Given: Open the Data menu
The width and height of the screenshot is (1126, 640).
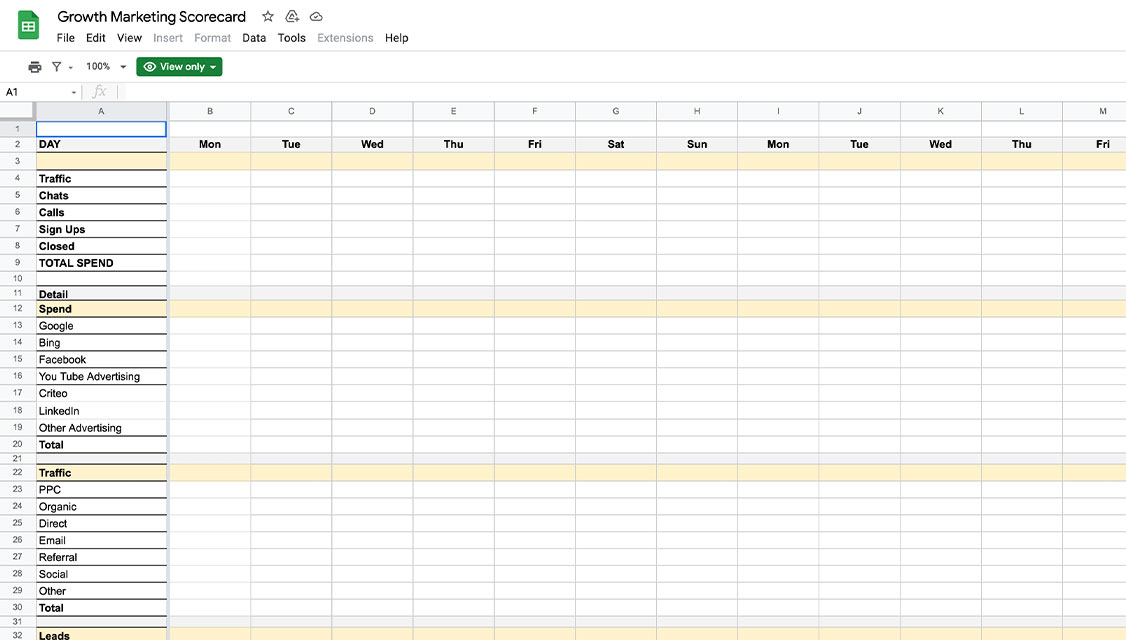Looking at the screenshot, I should tap(254, 38).
